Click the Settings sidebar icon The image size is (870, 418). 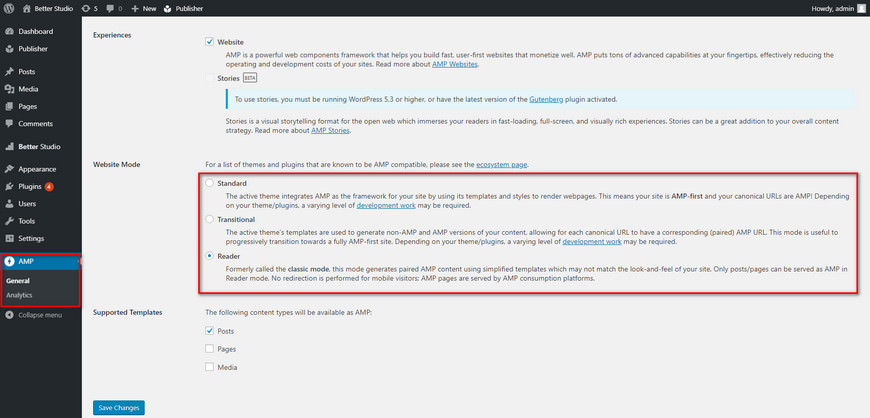9,238
